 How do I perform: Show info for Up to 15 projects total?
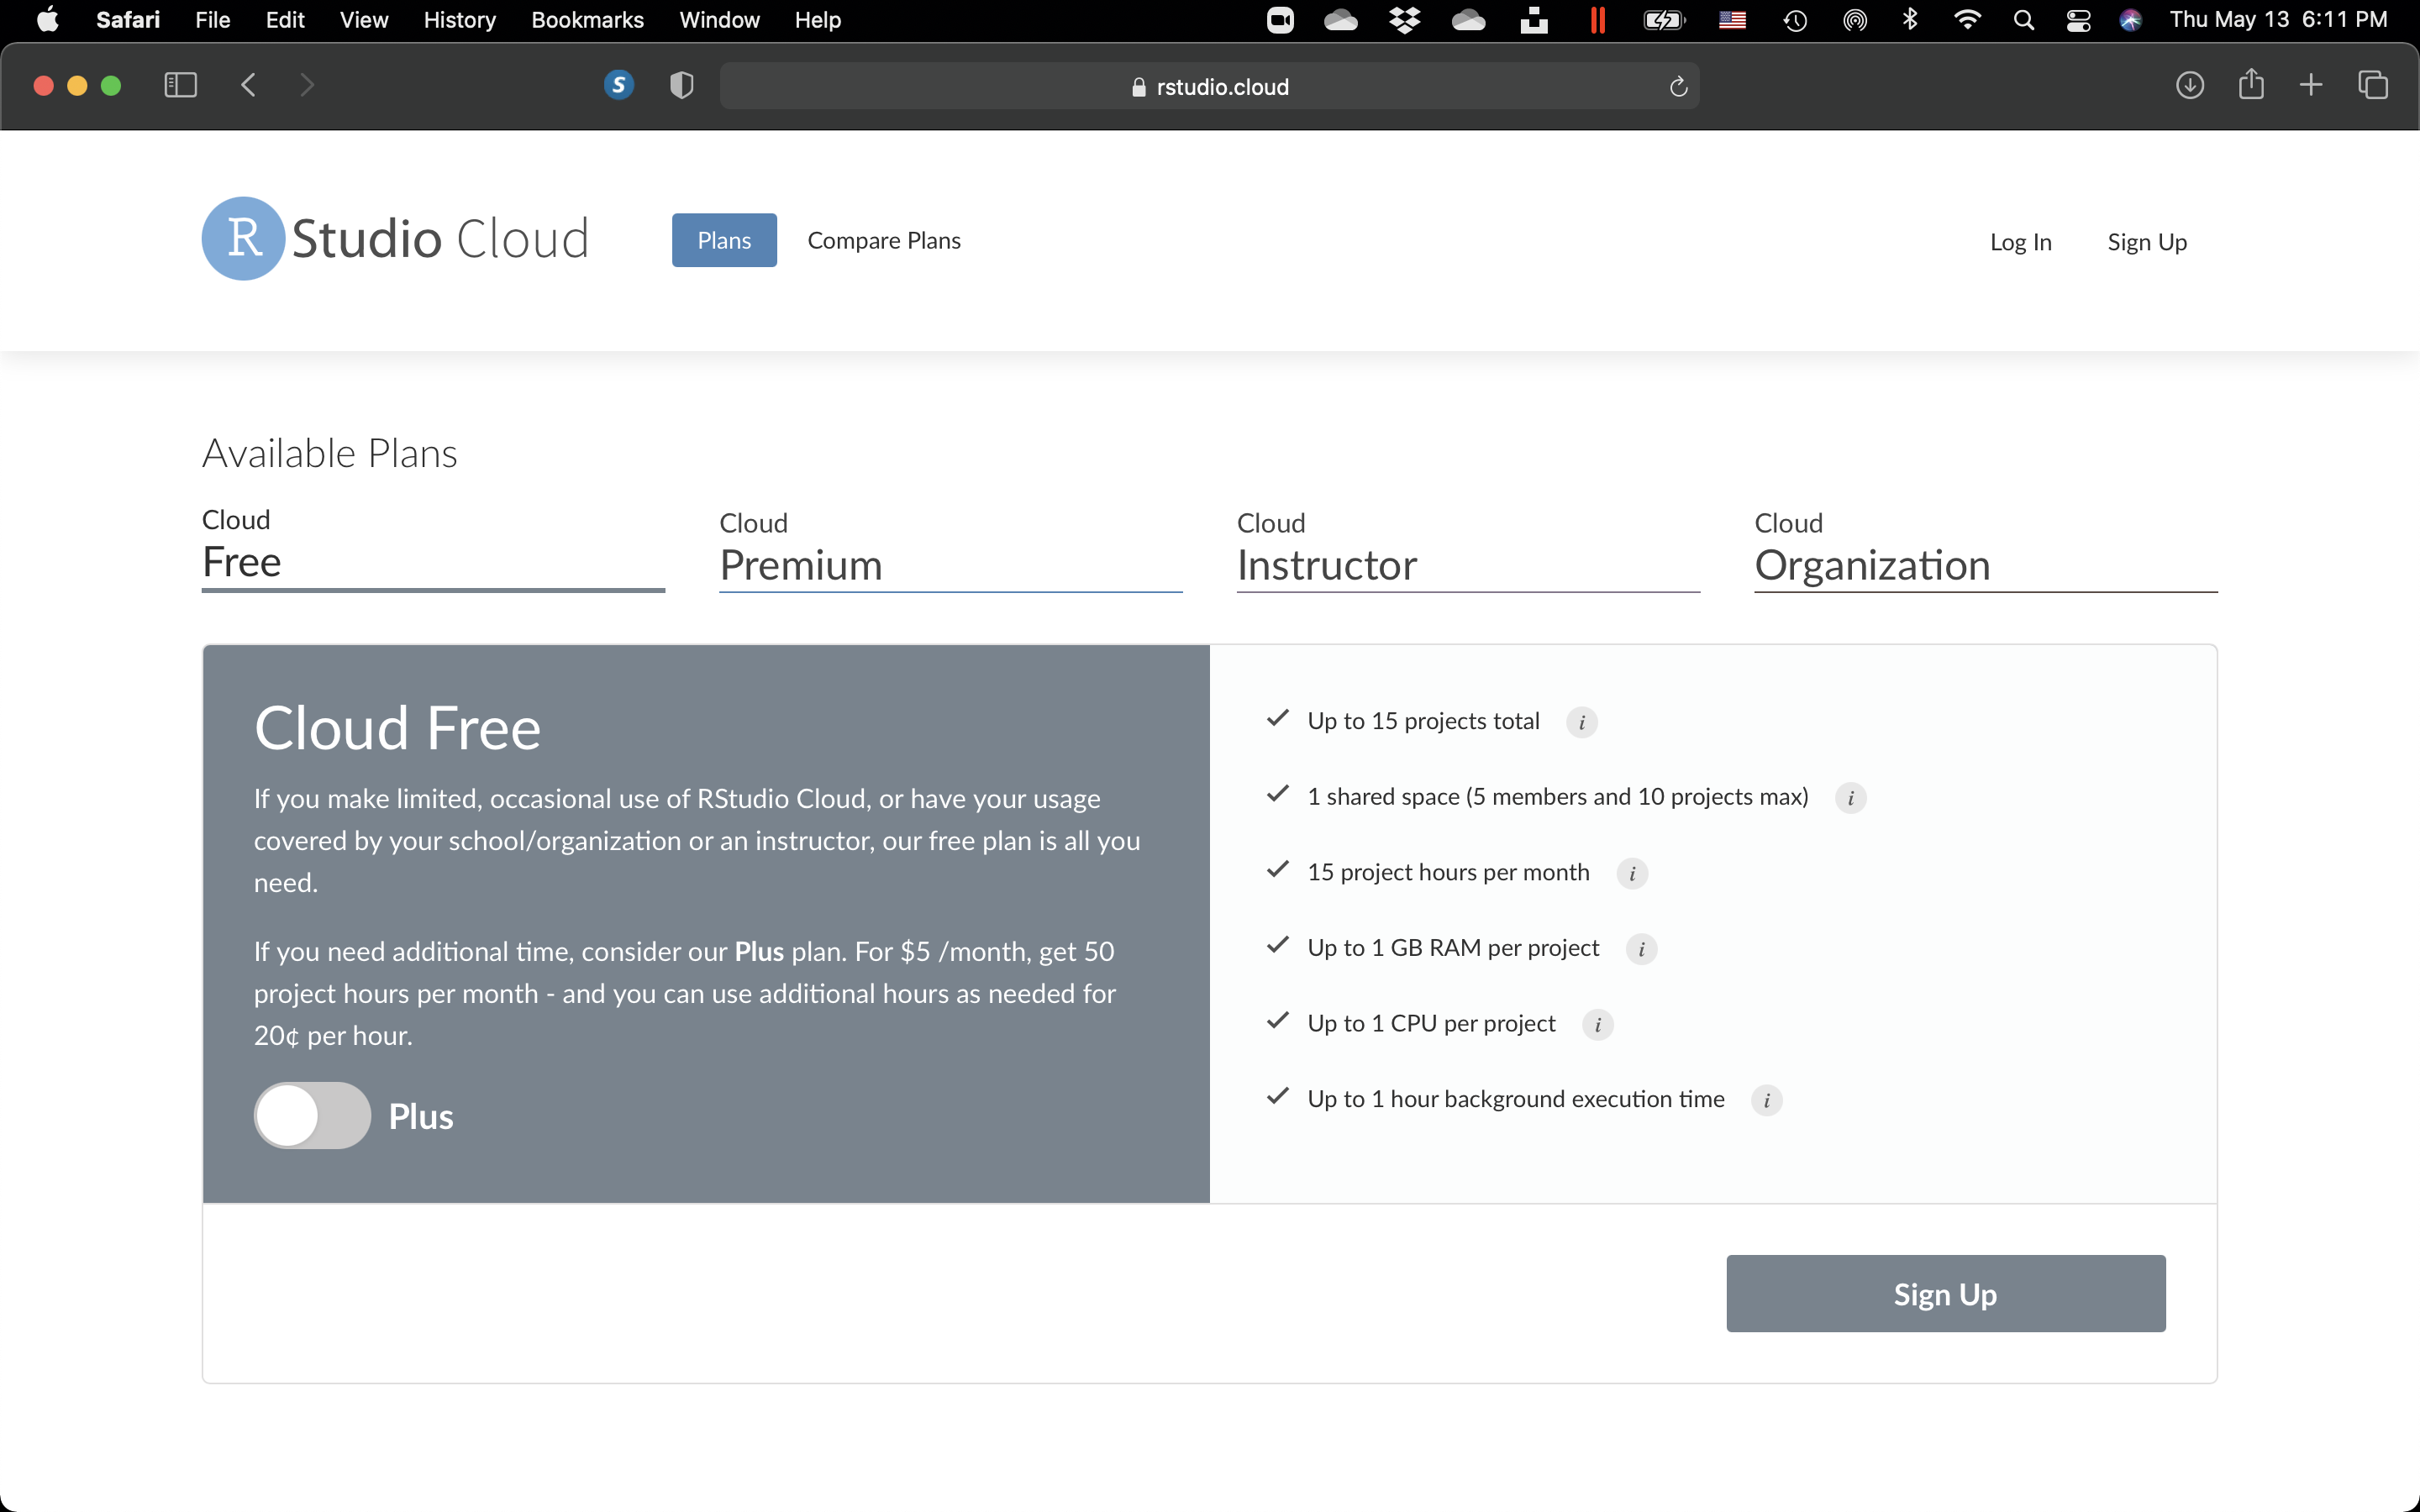(1581, 722)
